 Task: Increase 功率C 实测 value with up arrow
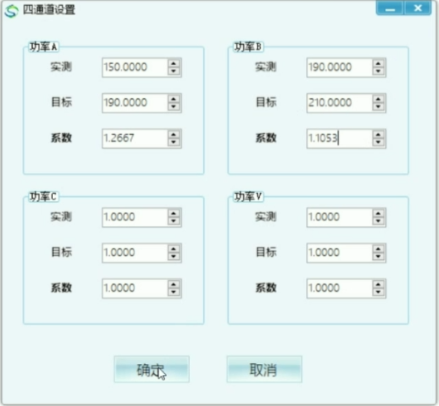(174, 213)
